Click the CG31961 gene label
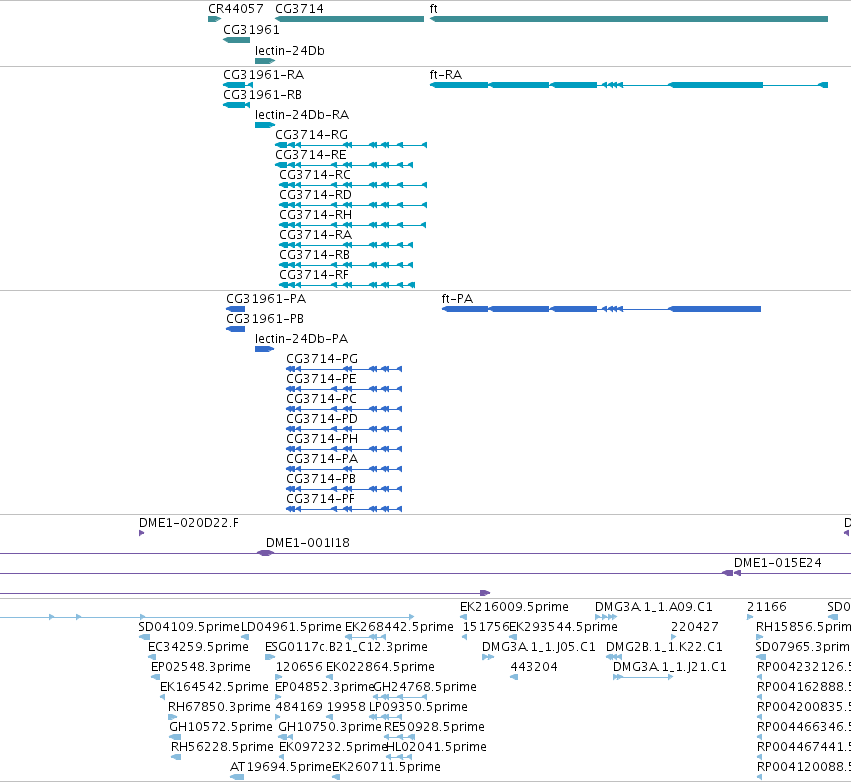 click(251, 30)
